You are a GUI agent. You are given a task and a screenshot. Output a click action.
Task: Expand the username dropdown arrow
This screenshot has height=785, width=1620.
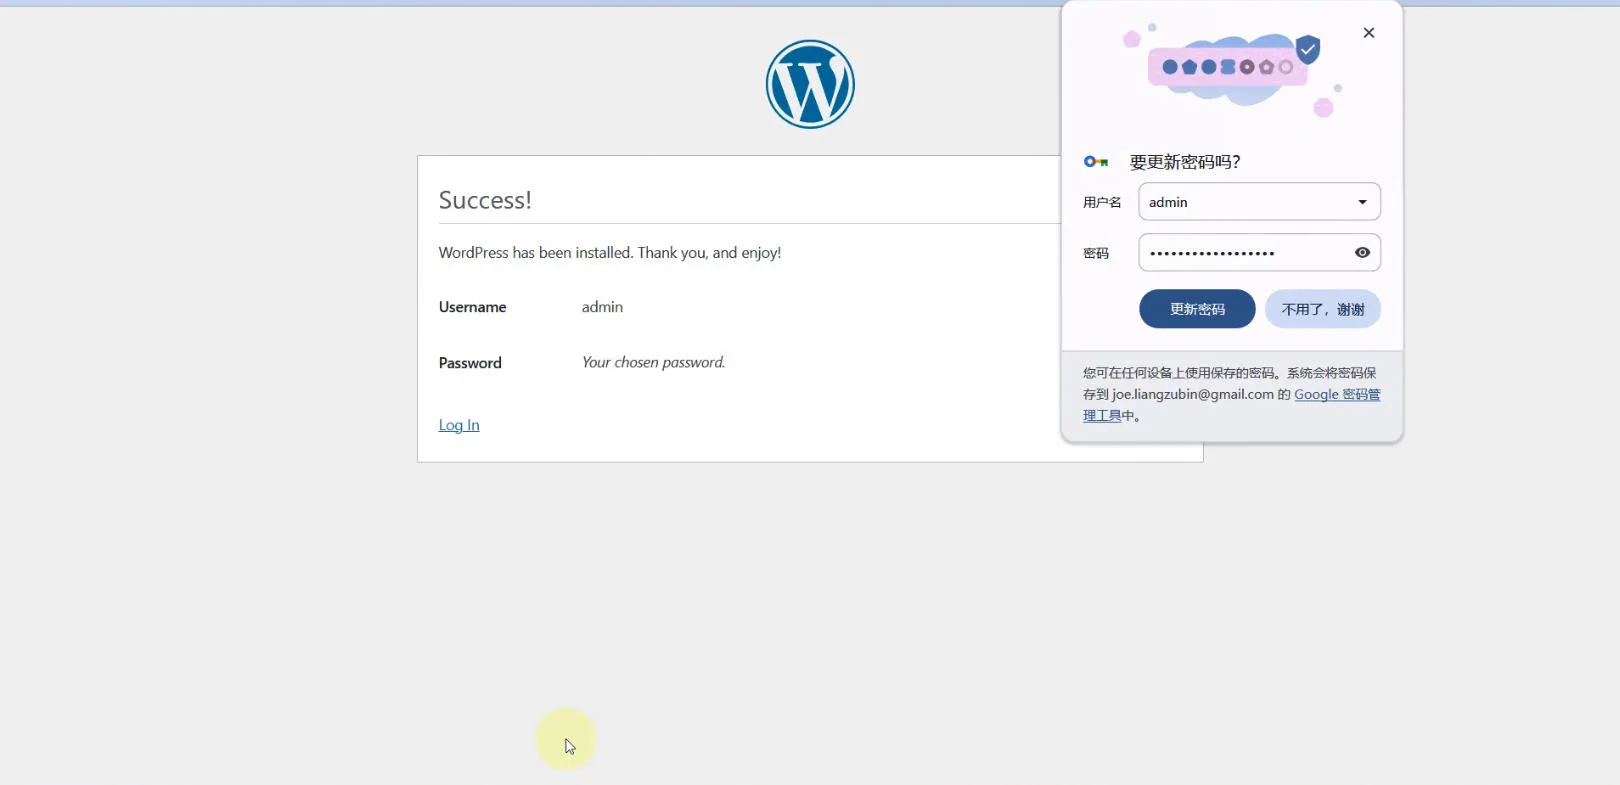coord(1362,202)
